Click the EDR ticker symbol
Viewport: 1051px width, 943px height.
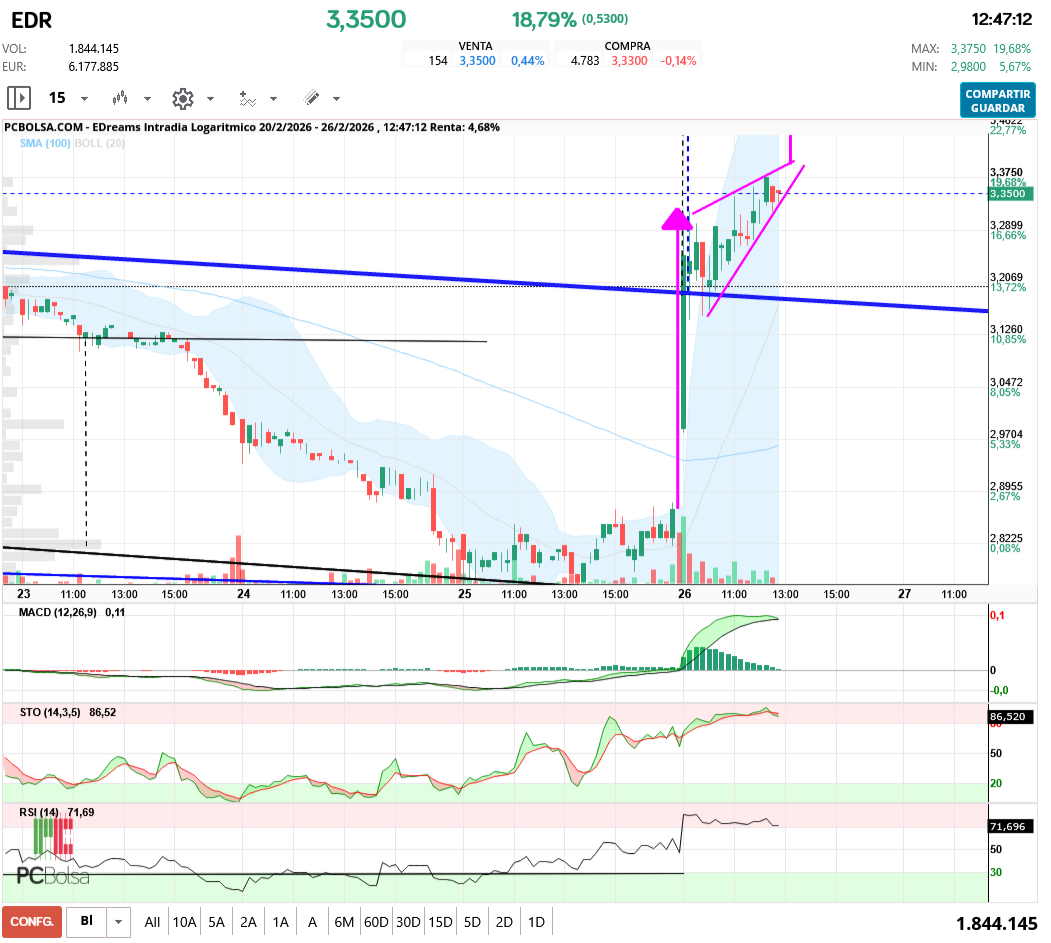[32, 20]
